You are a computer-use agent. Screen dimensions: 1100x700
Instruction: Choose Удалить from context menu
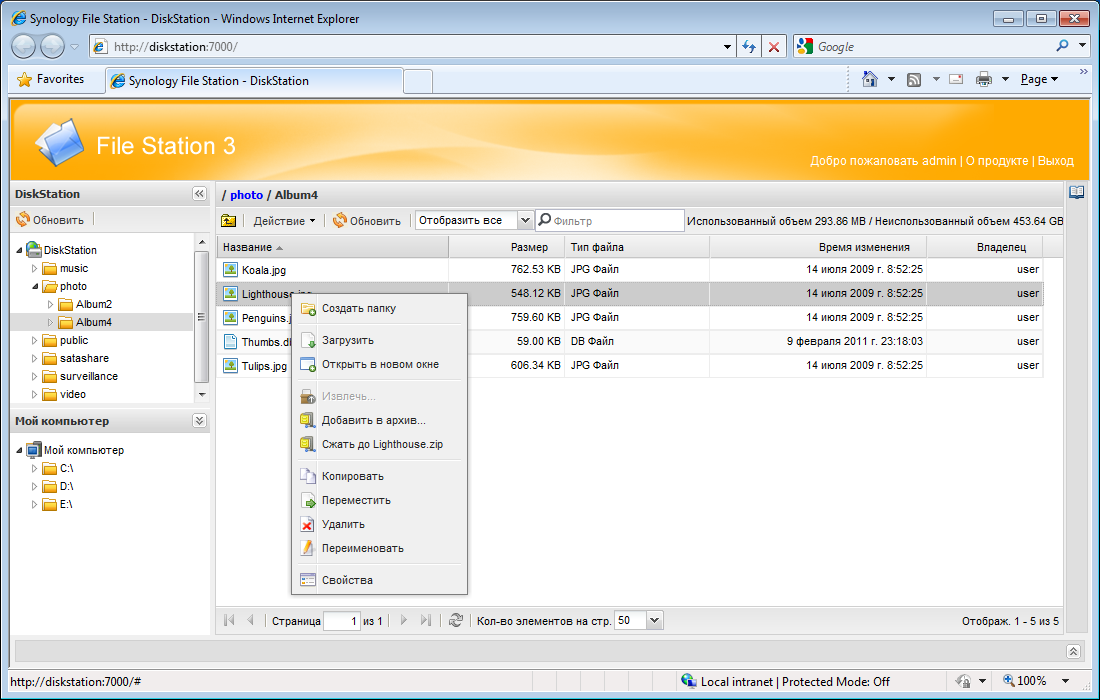coord(380,524)
